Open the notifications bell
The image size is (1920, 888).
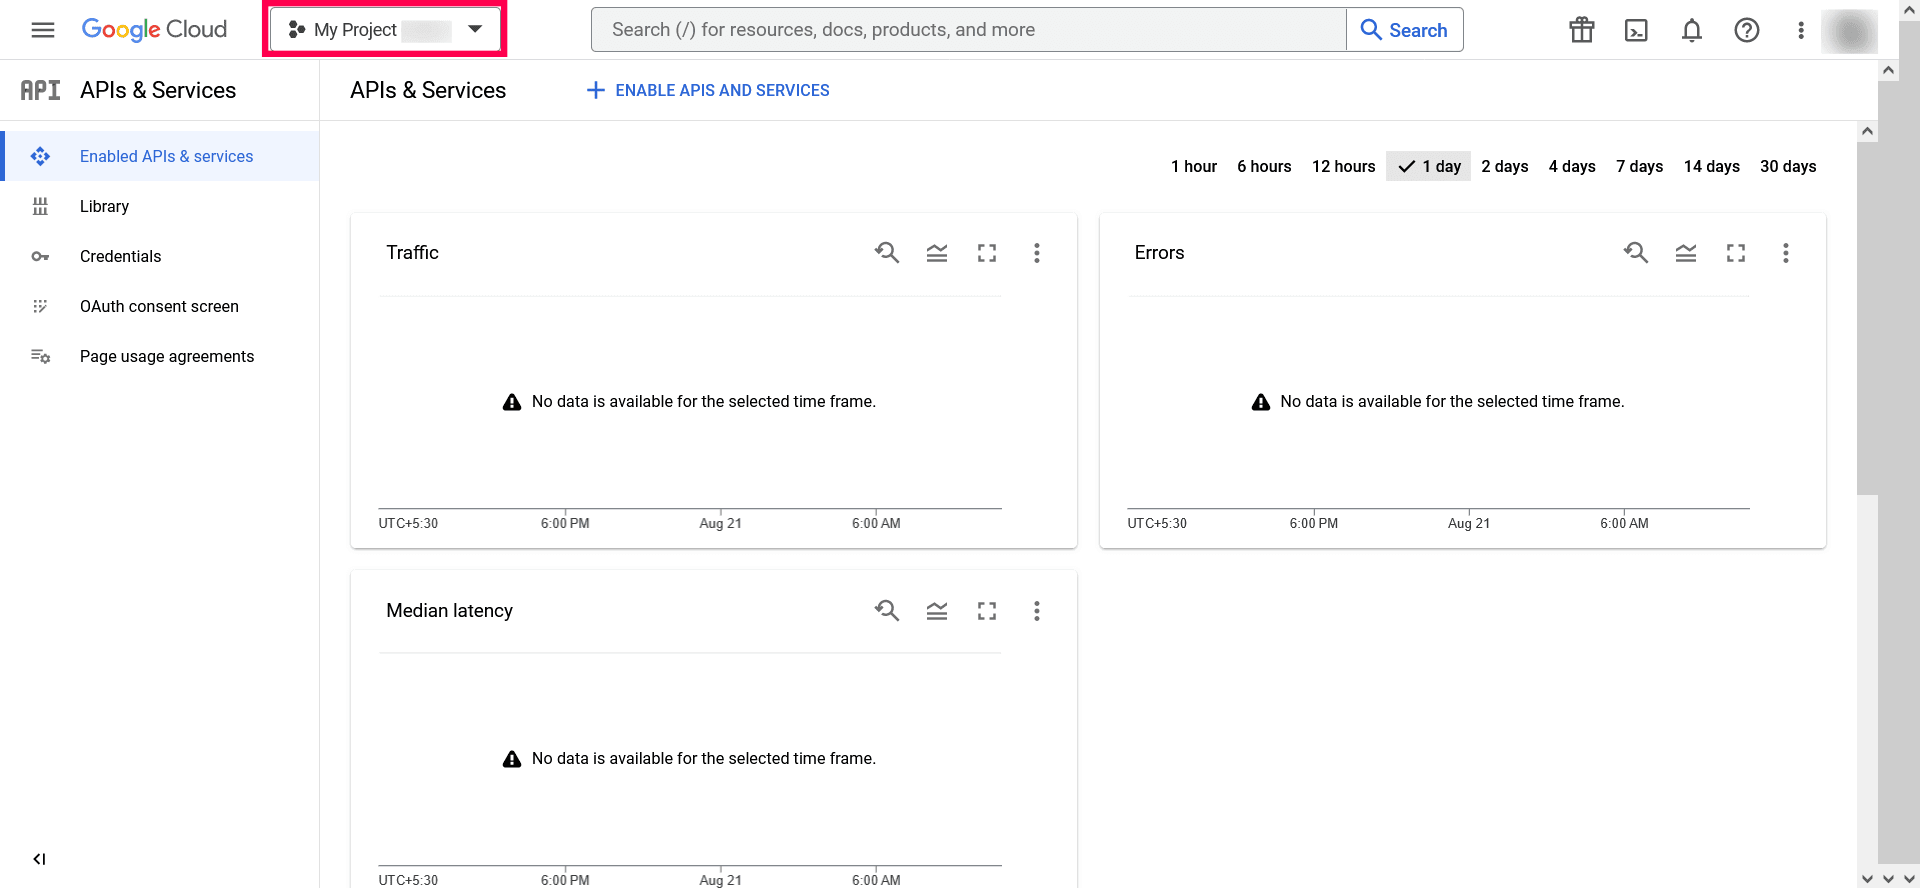1691,30
